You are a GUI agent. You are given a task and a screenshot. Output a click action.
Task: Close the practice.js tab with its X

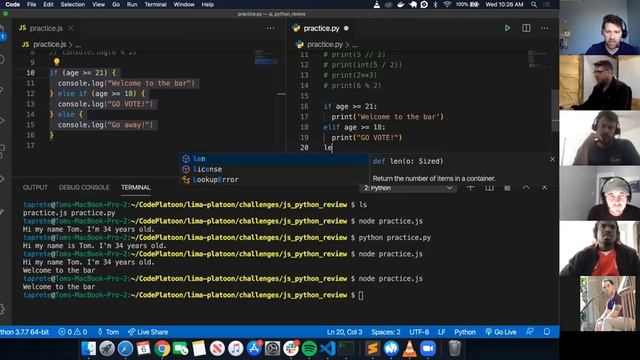click(71, 28)
